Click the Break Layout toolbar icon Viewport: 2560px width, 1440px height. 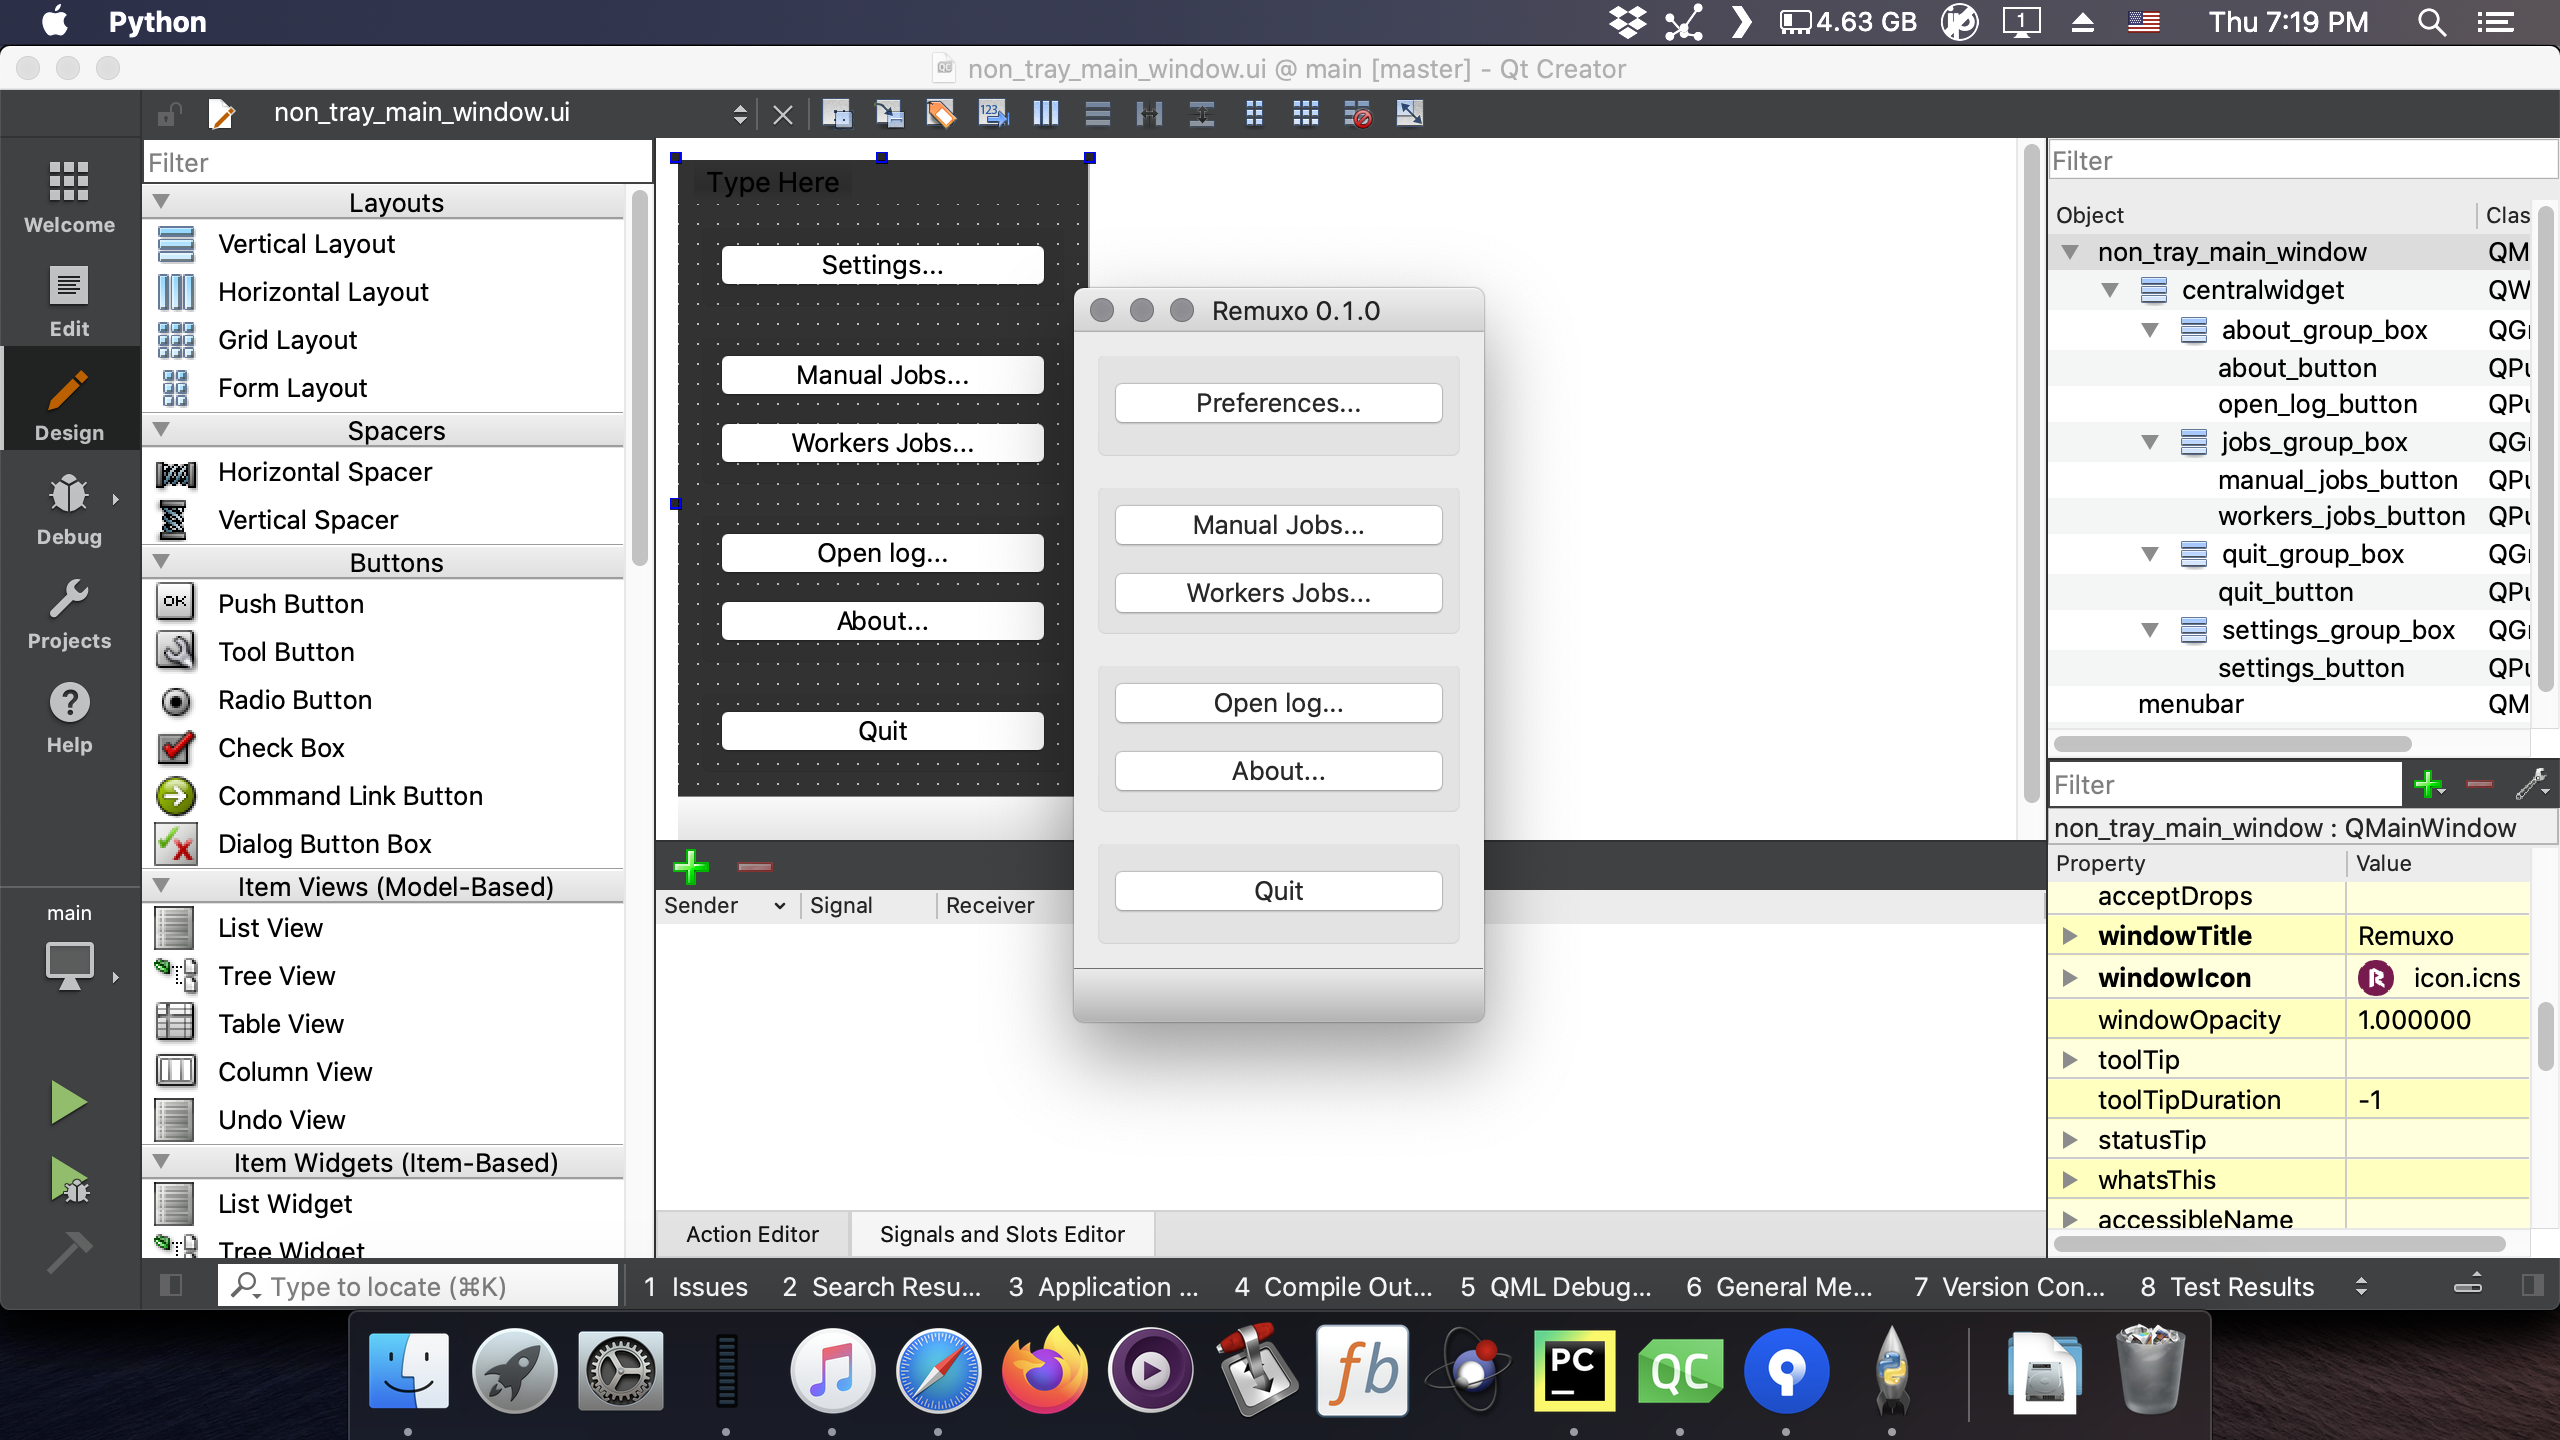tap(1357, 113)
